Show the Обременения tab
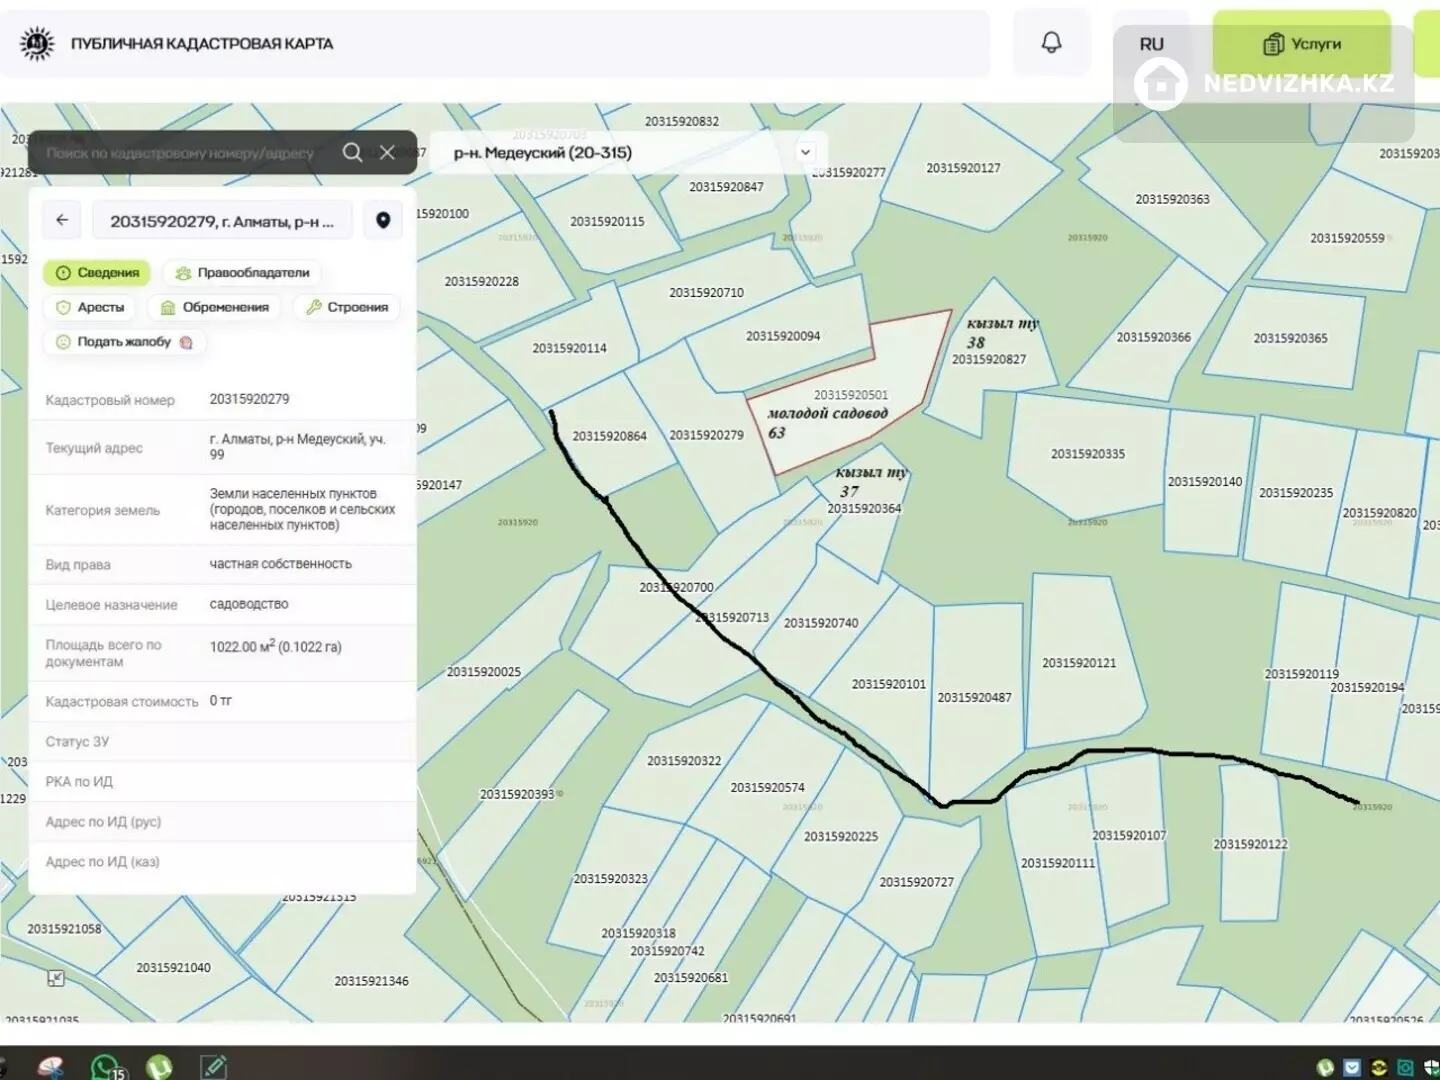Image resolution: width=1440 pixels, height=1080 pixels. click(x=215, y=307)
